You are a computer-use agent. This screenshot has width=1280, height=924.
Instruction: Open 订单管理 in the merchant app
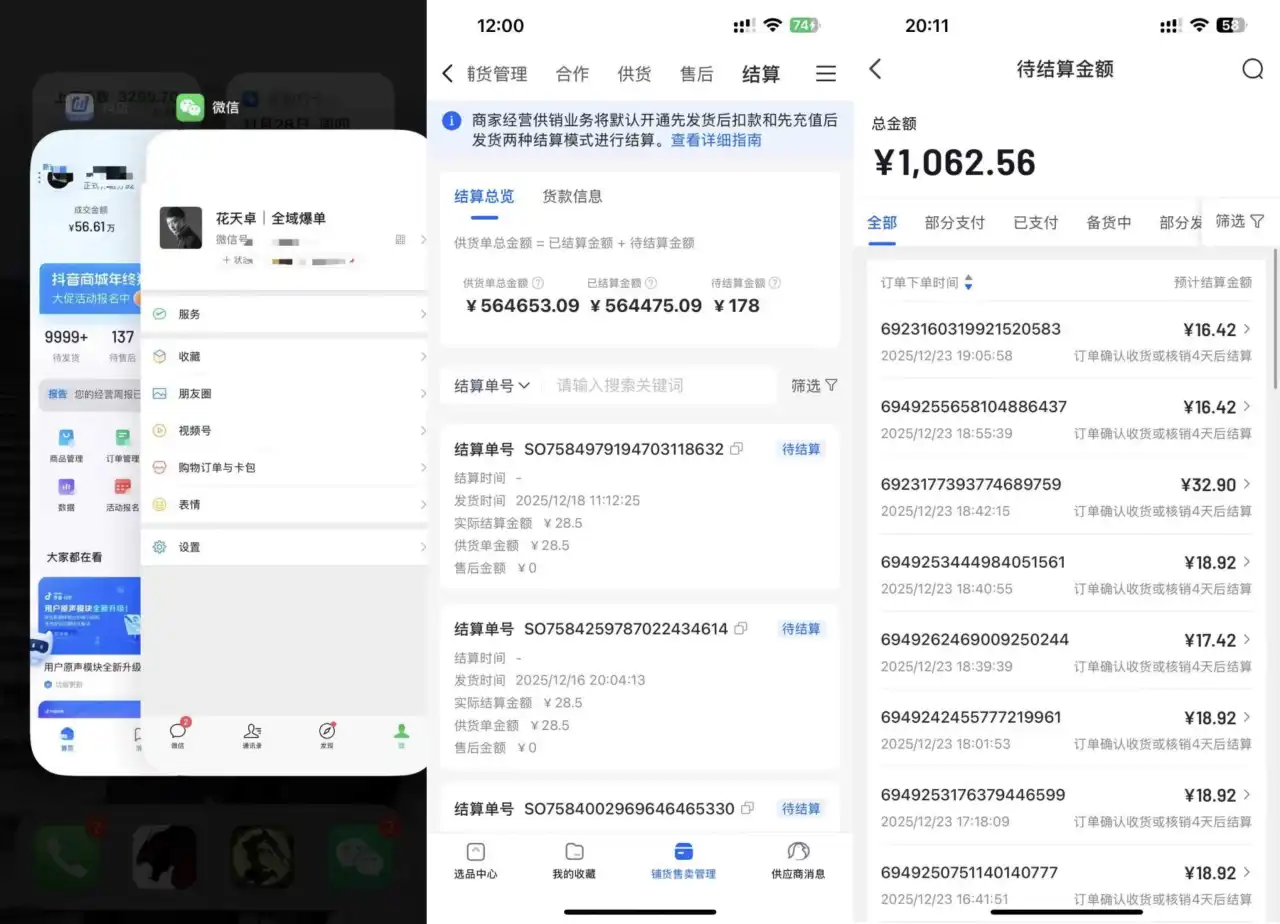click(122, 446)
